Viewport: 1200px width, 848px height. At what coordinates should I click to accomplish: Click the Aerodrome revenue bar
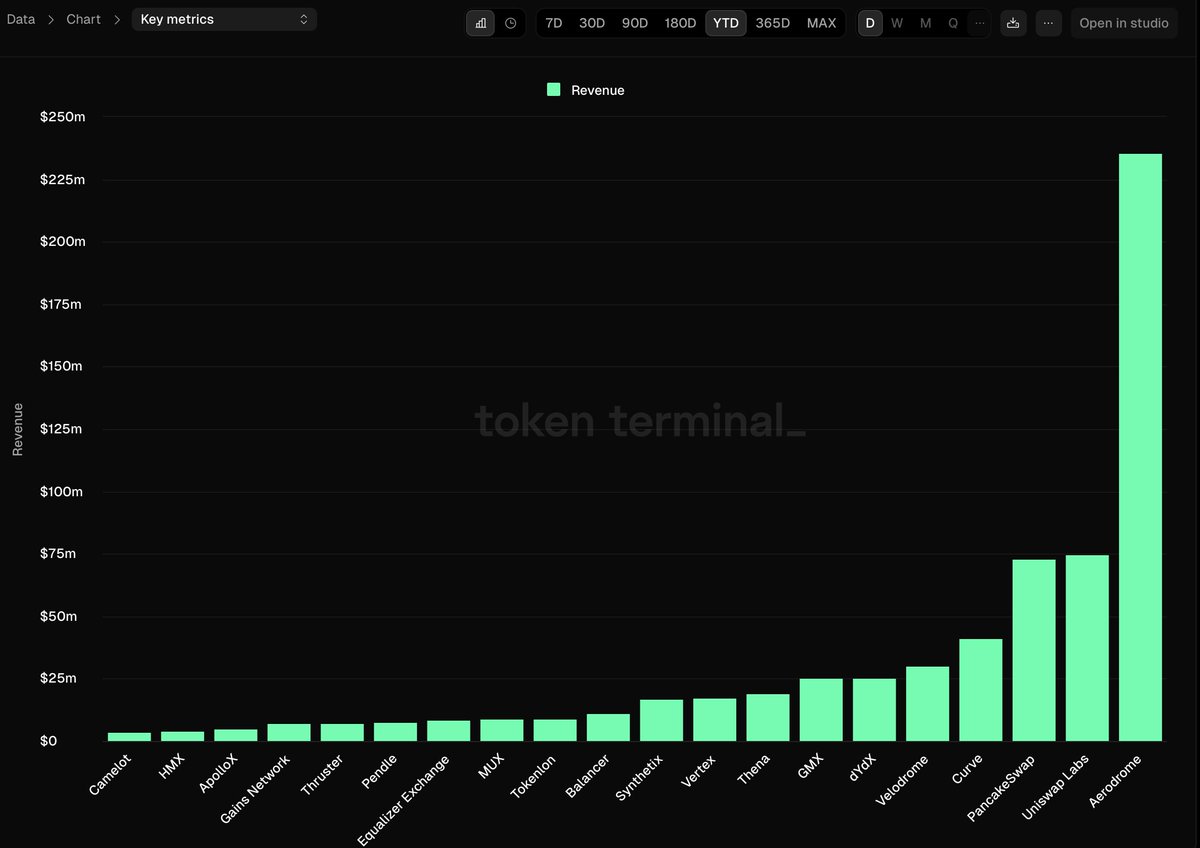tap(1140, 447)
